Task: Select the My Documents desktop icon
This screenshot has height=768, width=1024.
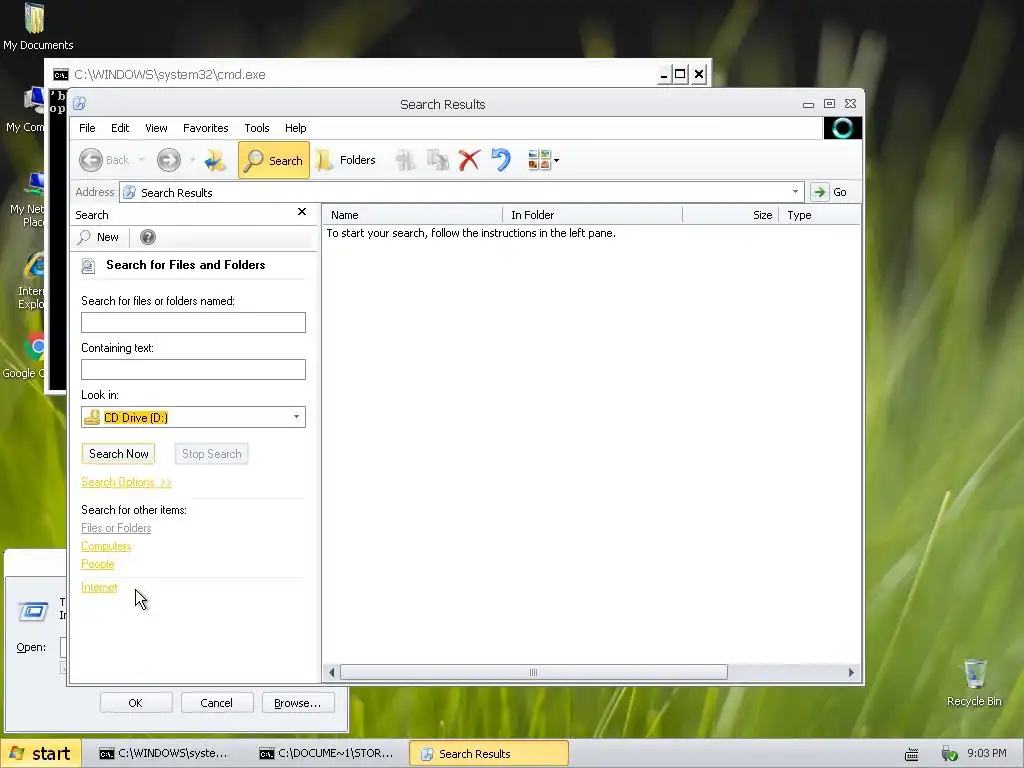Action: tap(36, 27)
